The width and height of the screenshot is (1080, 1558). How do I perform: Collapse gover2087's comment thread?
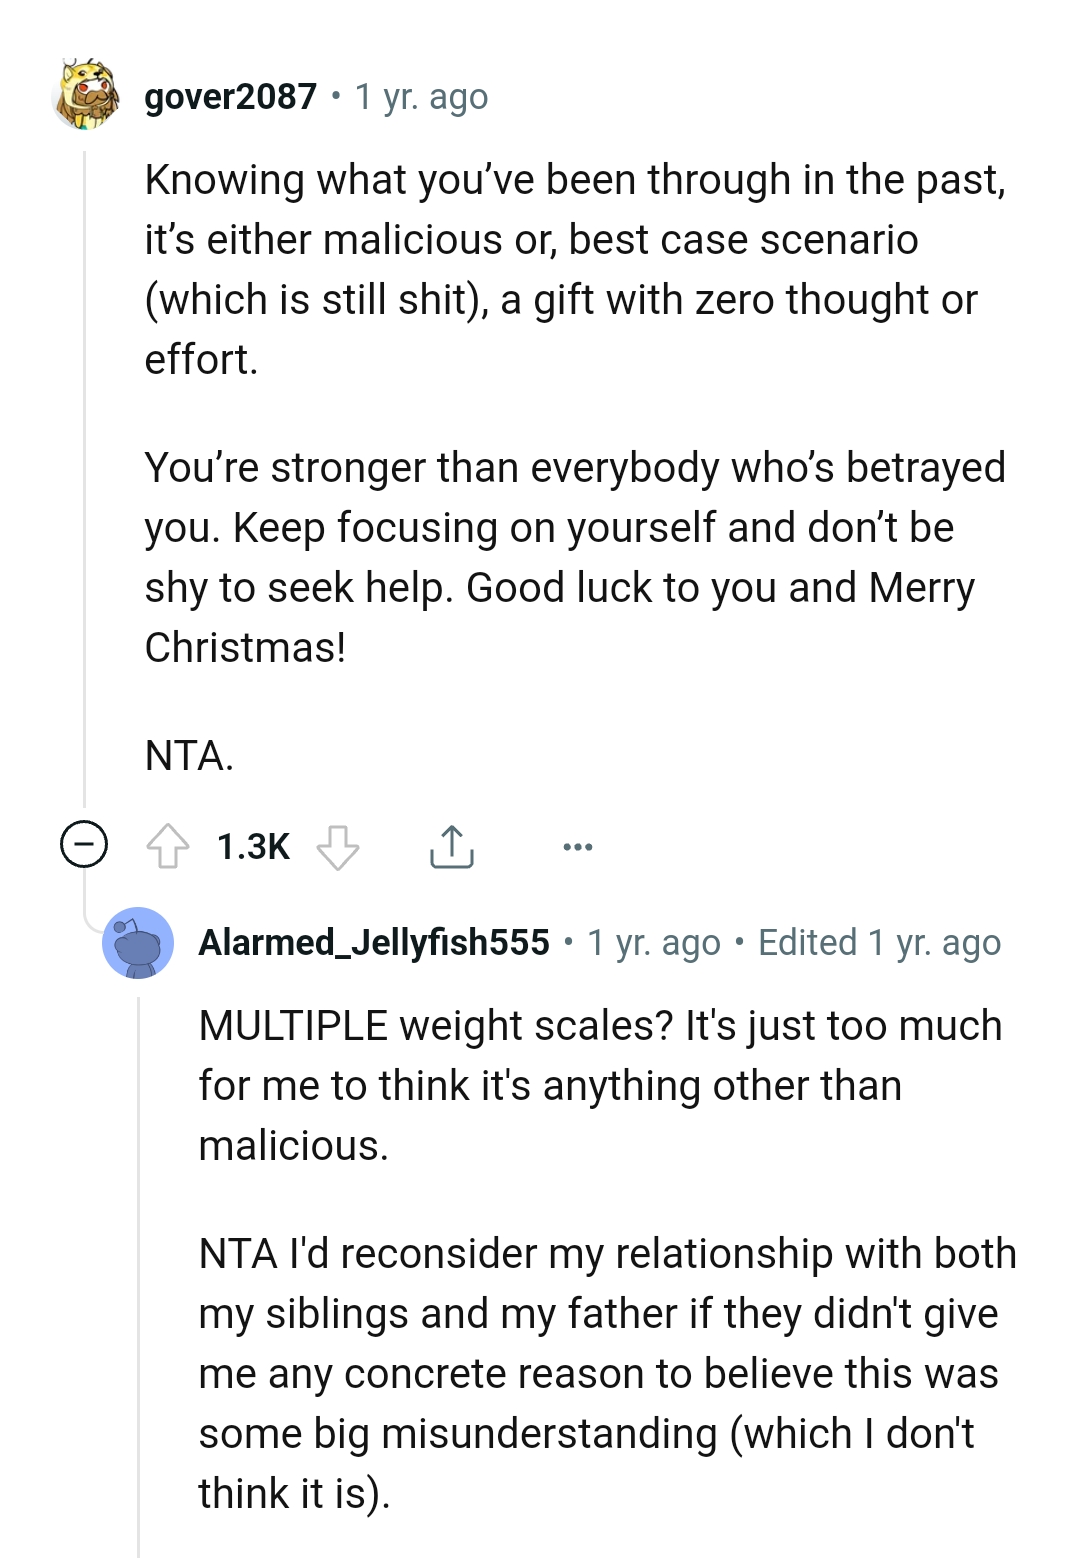click(84, 846)
